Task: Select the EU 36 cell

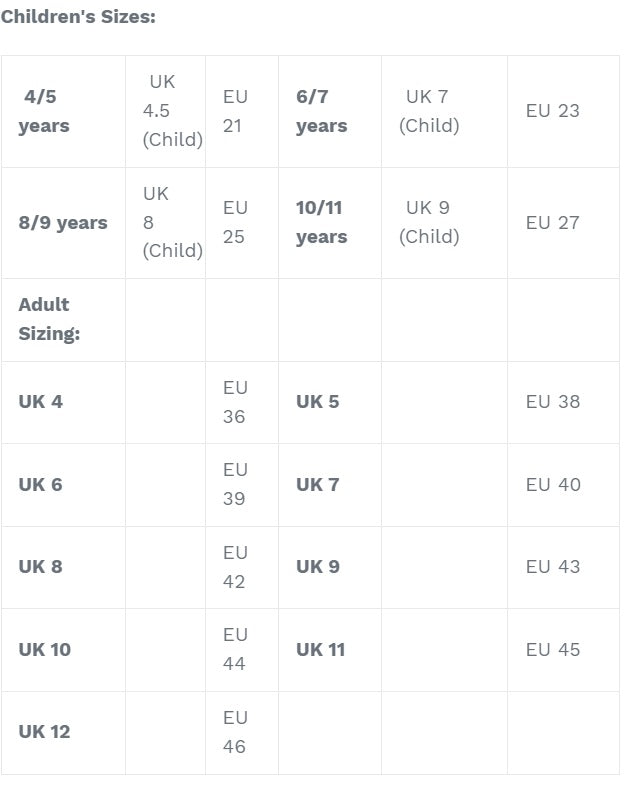Action: coord(242,403)
